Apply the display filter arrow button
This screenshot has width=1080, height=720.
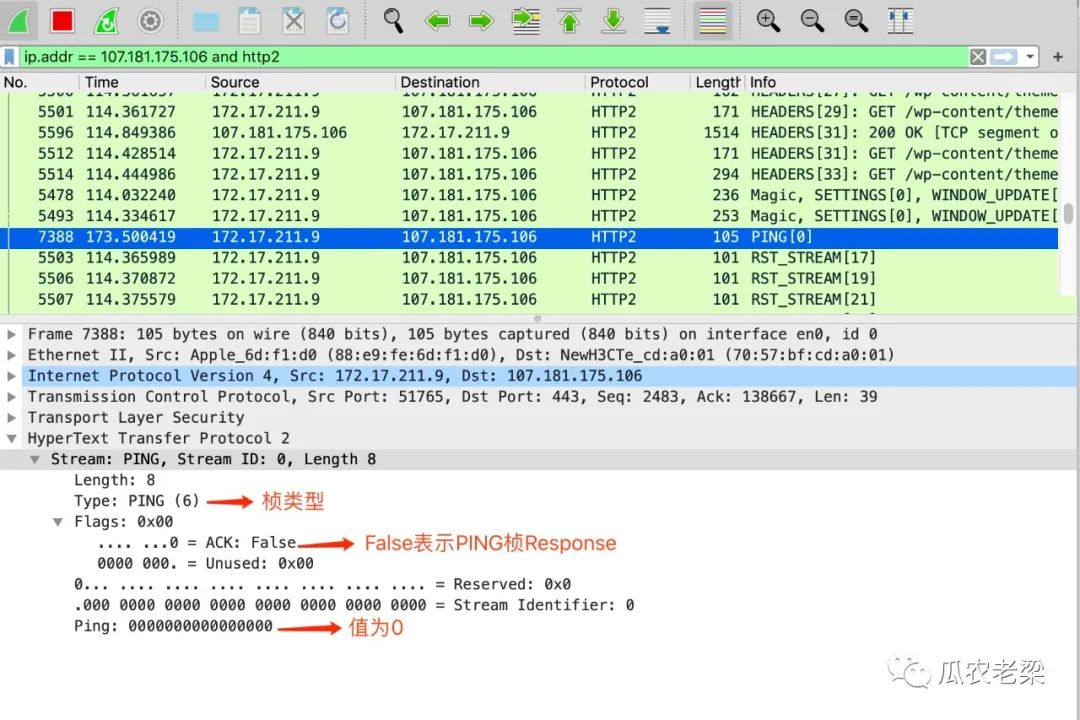1004,56
